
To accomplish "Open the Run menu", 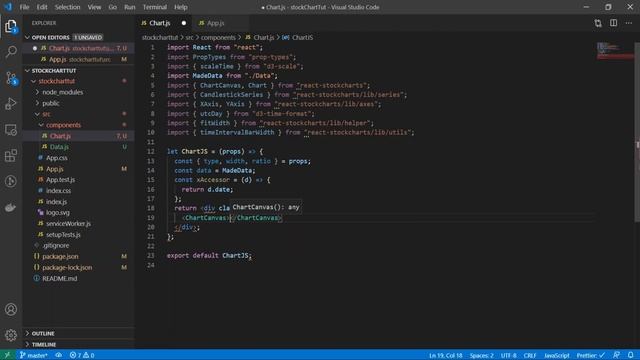I will coord(130,7).
